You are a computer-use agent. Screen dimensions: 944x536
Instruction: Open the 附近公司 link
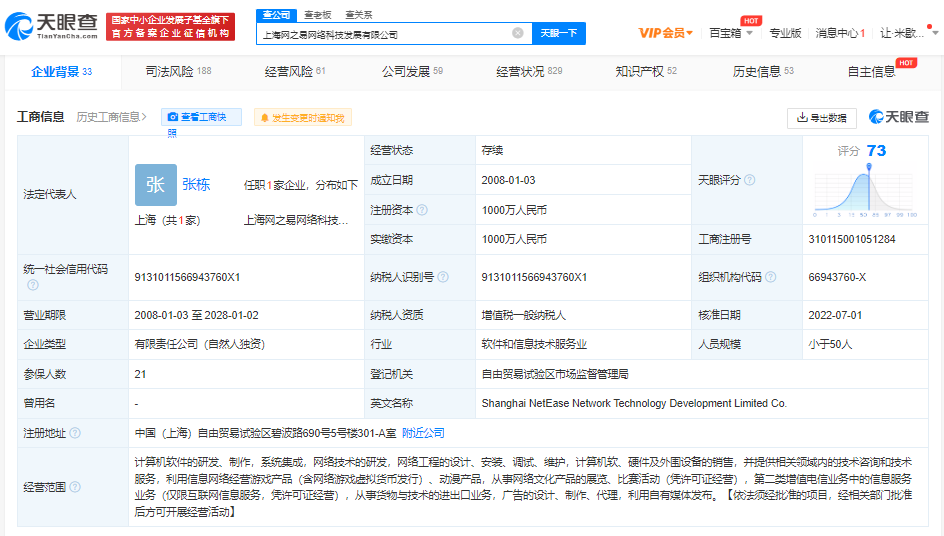coord(423,433)
